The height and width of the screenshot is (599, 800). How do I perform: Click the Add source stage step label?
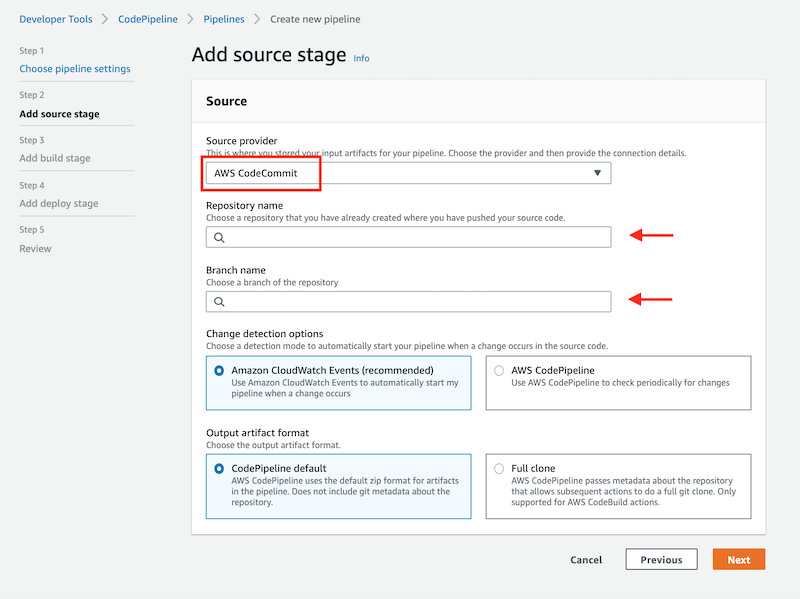59,114
